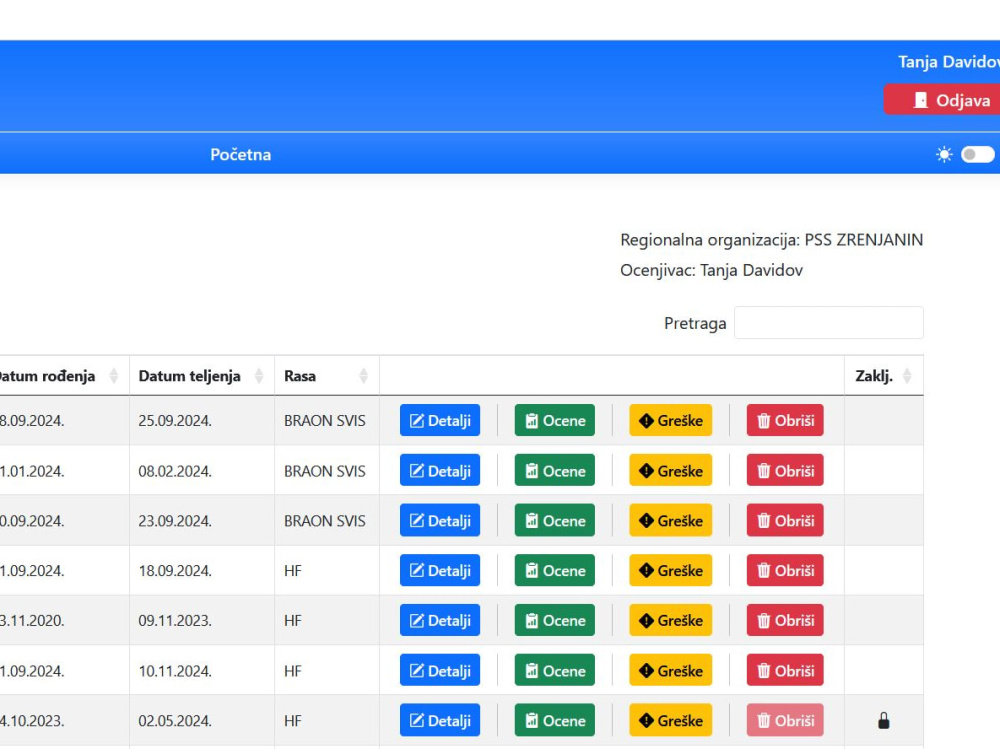Sort by Datum rođenja column arrows
The width and height of the screenshot is (1000, 749).
(x=114, y=376)
